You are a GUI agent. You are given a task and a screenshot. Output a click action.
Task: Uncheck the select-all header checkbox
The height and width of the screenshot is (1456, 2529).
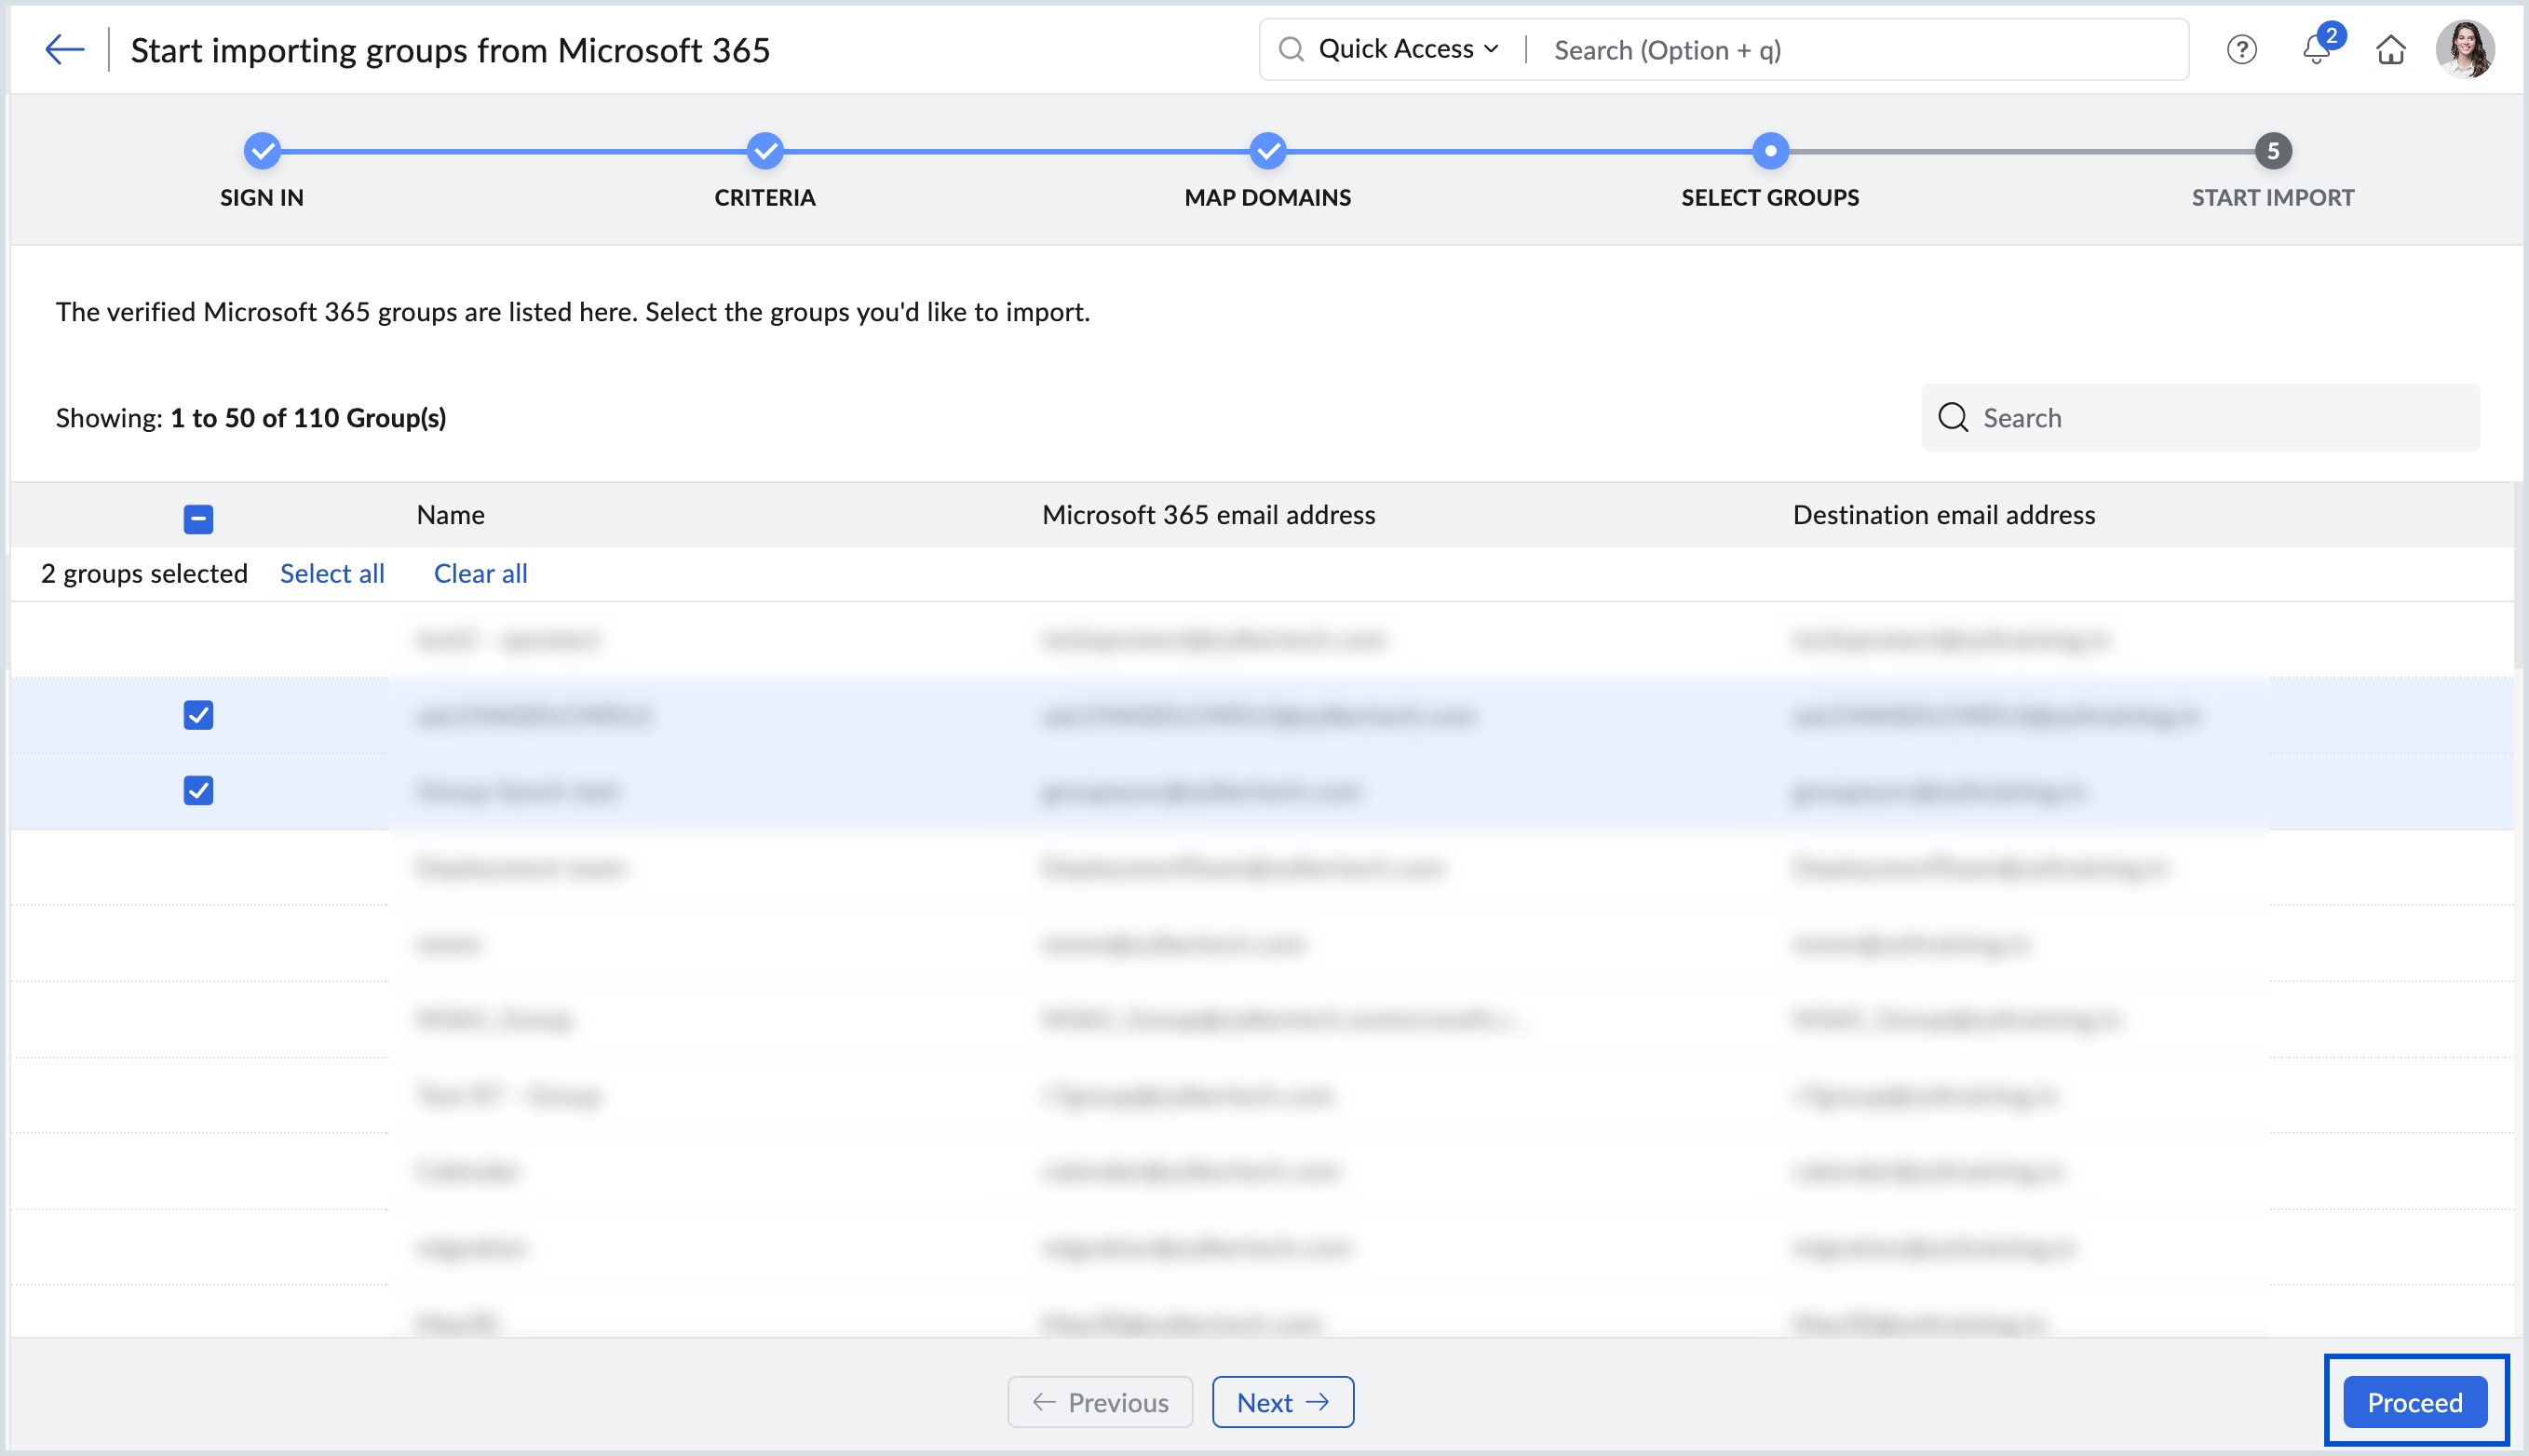tap(198, 519)
